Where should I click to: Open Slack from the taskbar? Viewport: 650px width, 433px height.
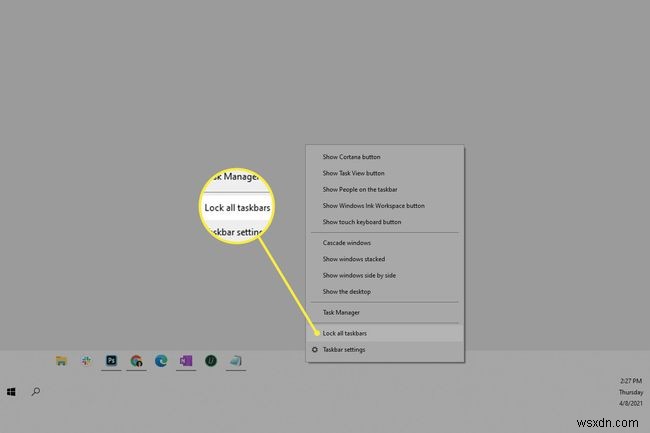[86, 361]
